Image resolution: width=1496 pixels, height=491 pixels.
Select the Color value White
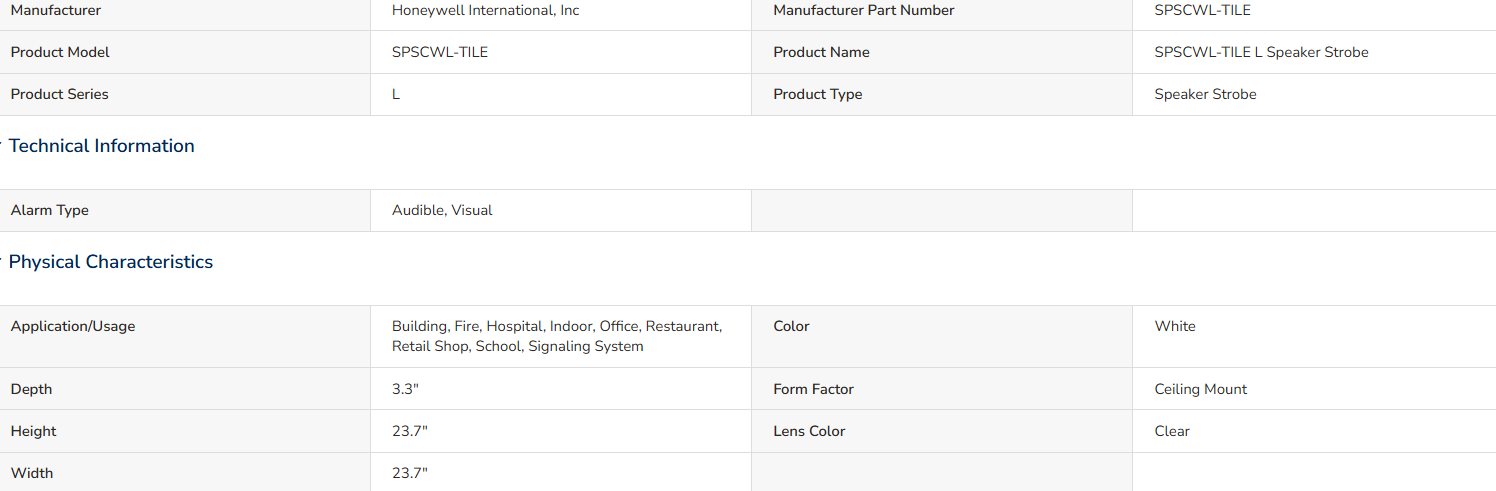click(x=1175, y=326)
